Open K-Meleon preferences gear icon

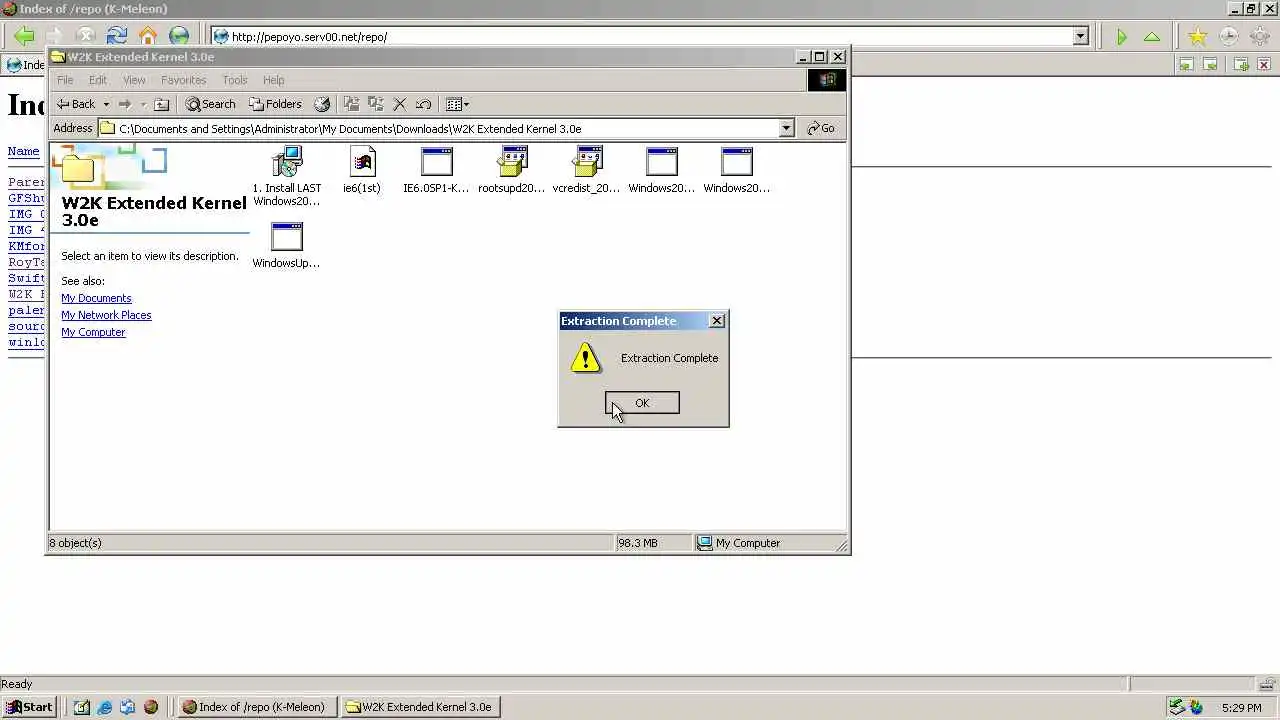(1260, 37)
